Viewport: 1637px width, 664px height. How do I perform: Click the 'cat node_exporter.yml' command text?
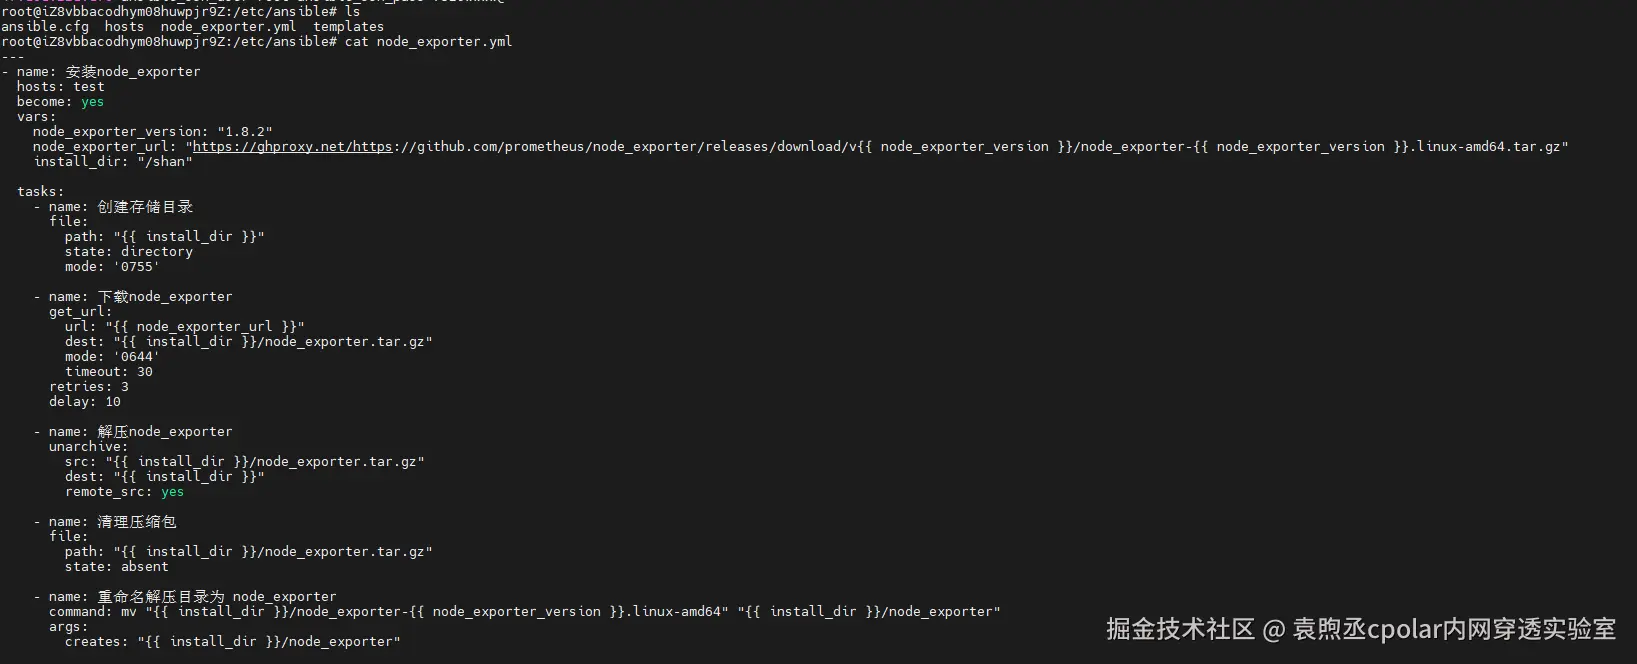pos(428,42)
